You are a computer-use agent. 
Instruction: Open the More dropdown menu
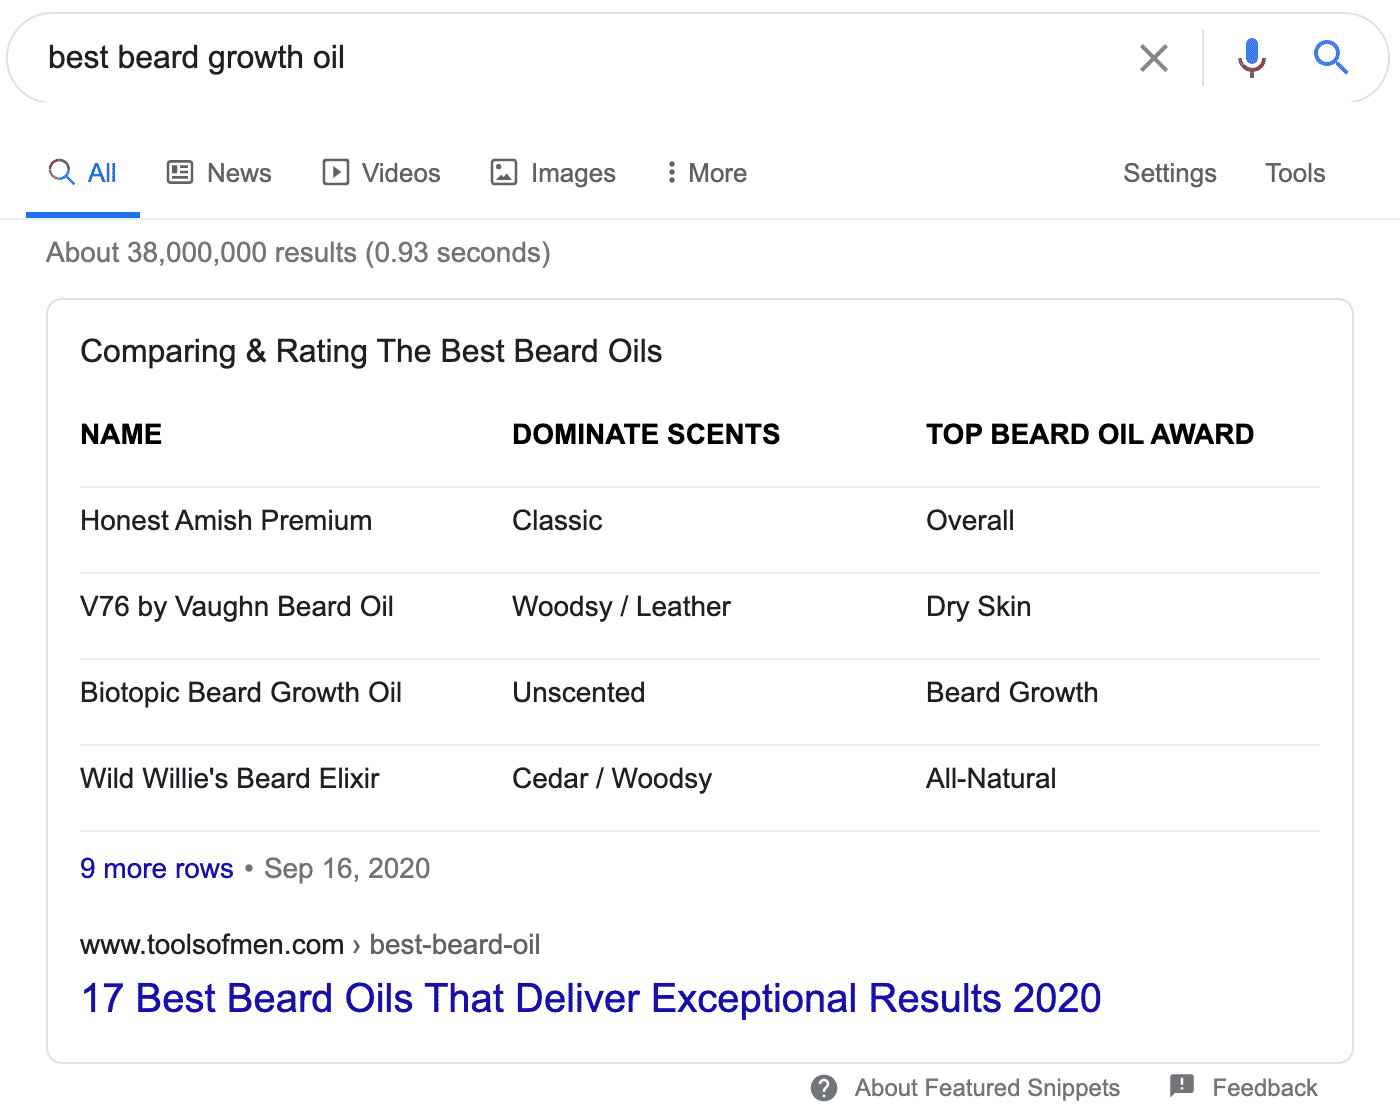pyautogui.click(x=707, y=173)
